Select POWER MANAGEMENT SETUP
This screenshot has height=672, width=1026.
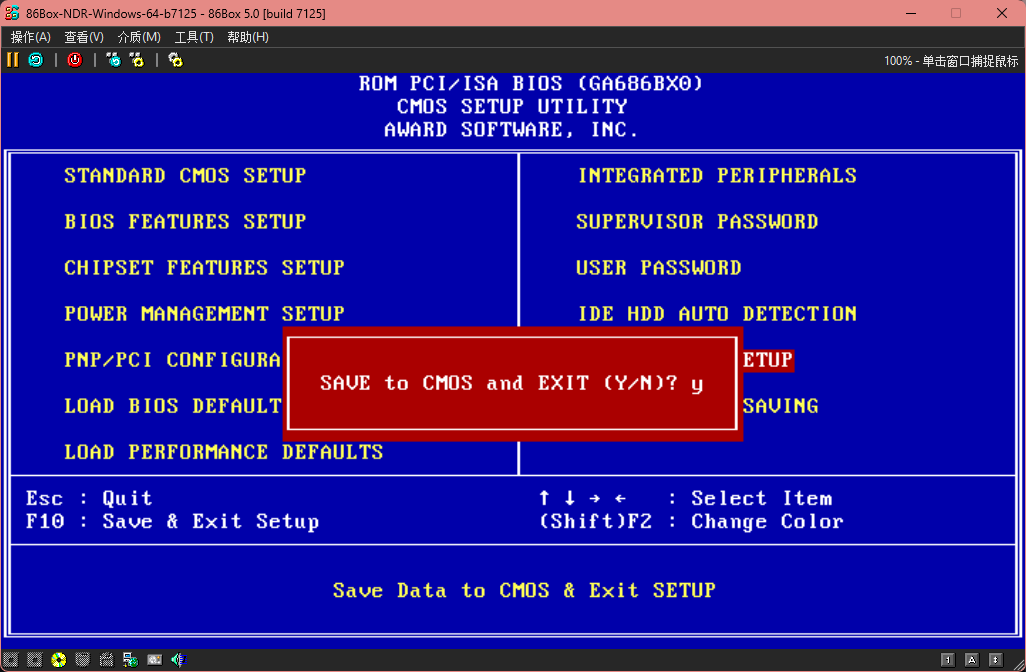pyautogui.click(x=204, y=313)
